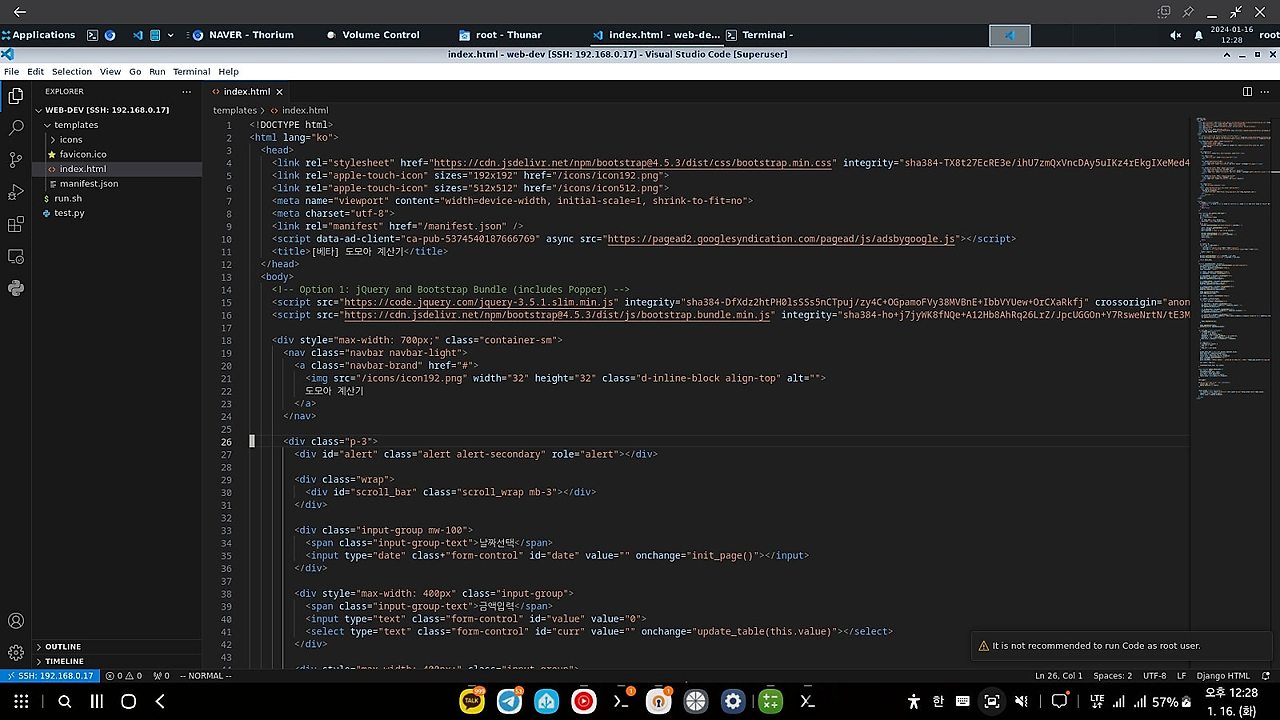Toggle the Korean input language indicator
Viewport: 1280px width, 720px height.
[938, 702]
